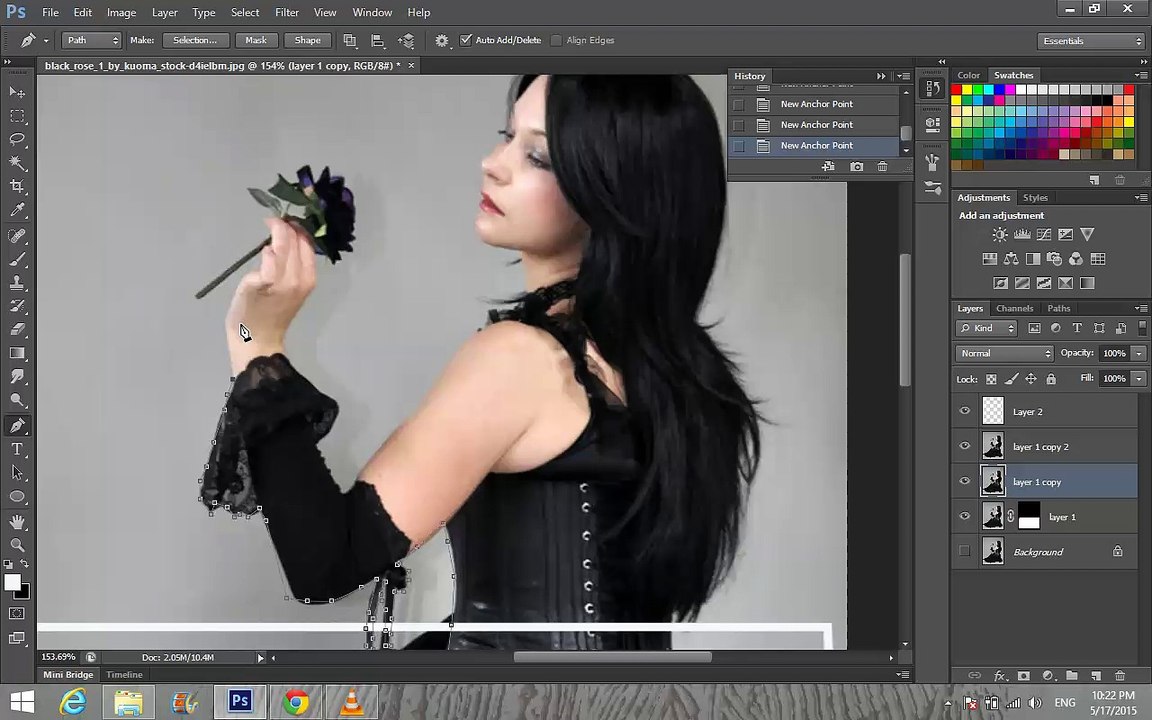Open the Select menu
The height and width of the screenshot is (720, 1152).
[245, 12]
